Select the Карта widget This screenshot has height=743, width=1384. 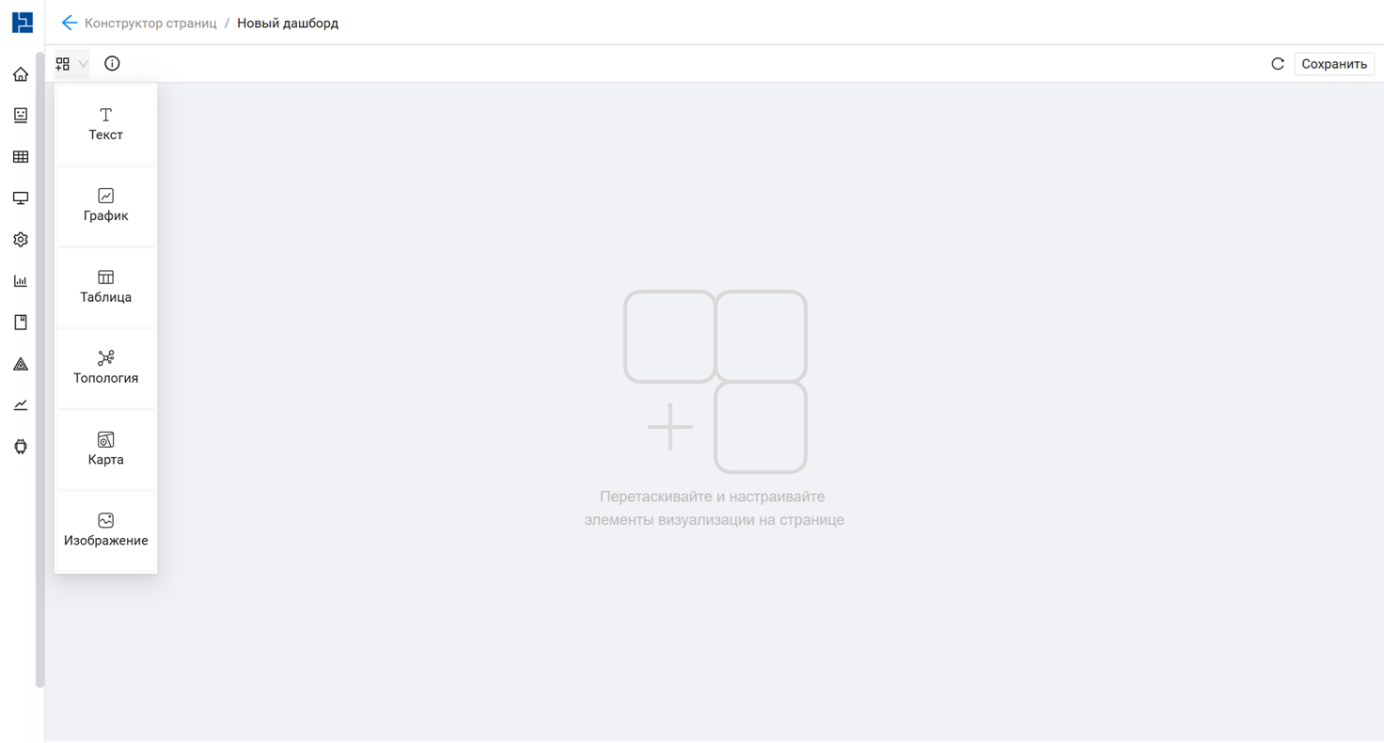pyautogui.click(x=106, y=450)
